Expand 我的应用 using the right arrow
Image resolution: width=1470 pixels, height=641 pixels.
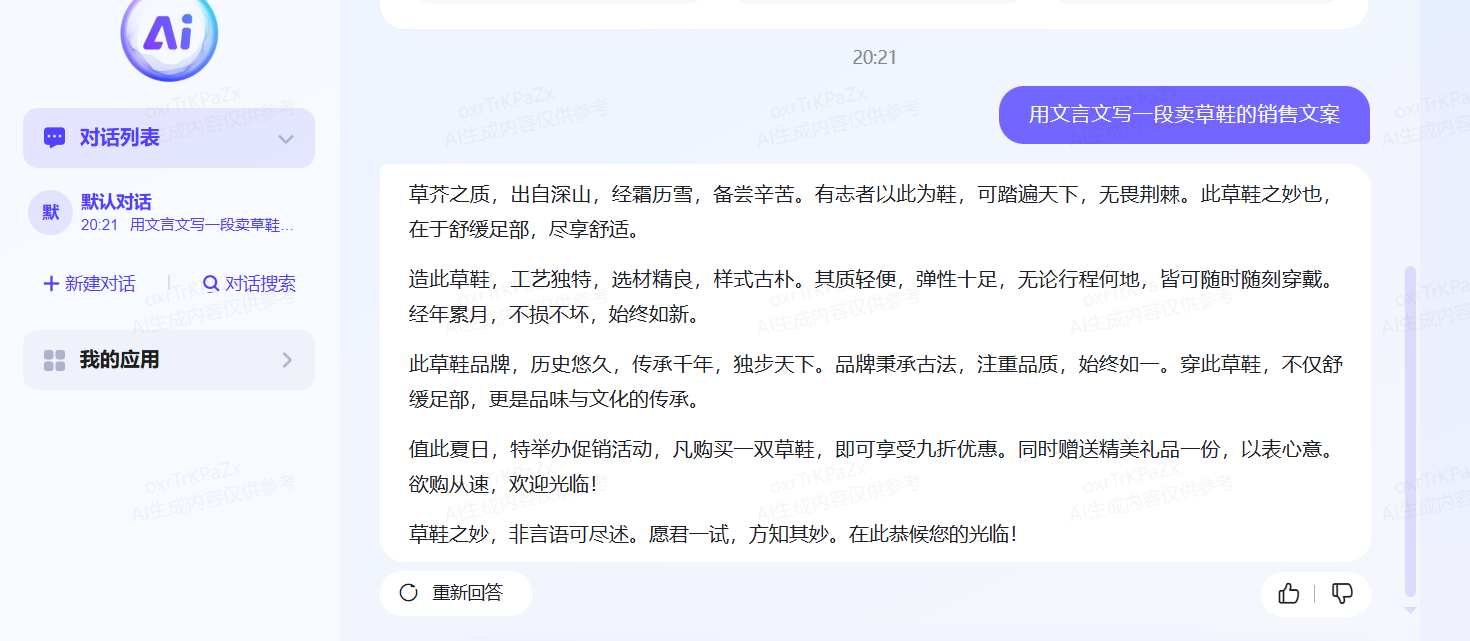tap(288, 359)
